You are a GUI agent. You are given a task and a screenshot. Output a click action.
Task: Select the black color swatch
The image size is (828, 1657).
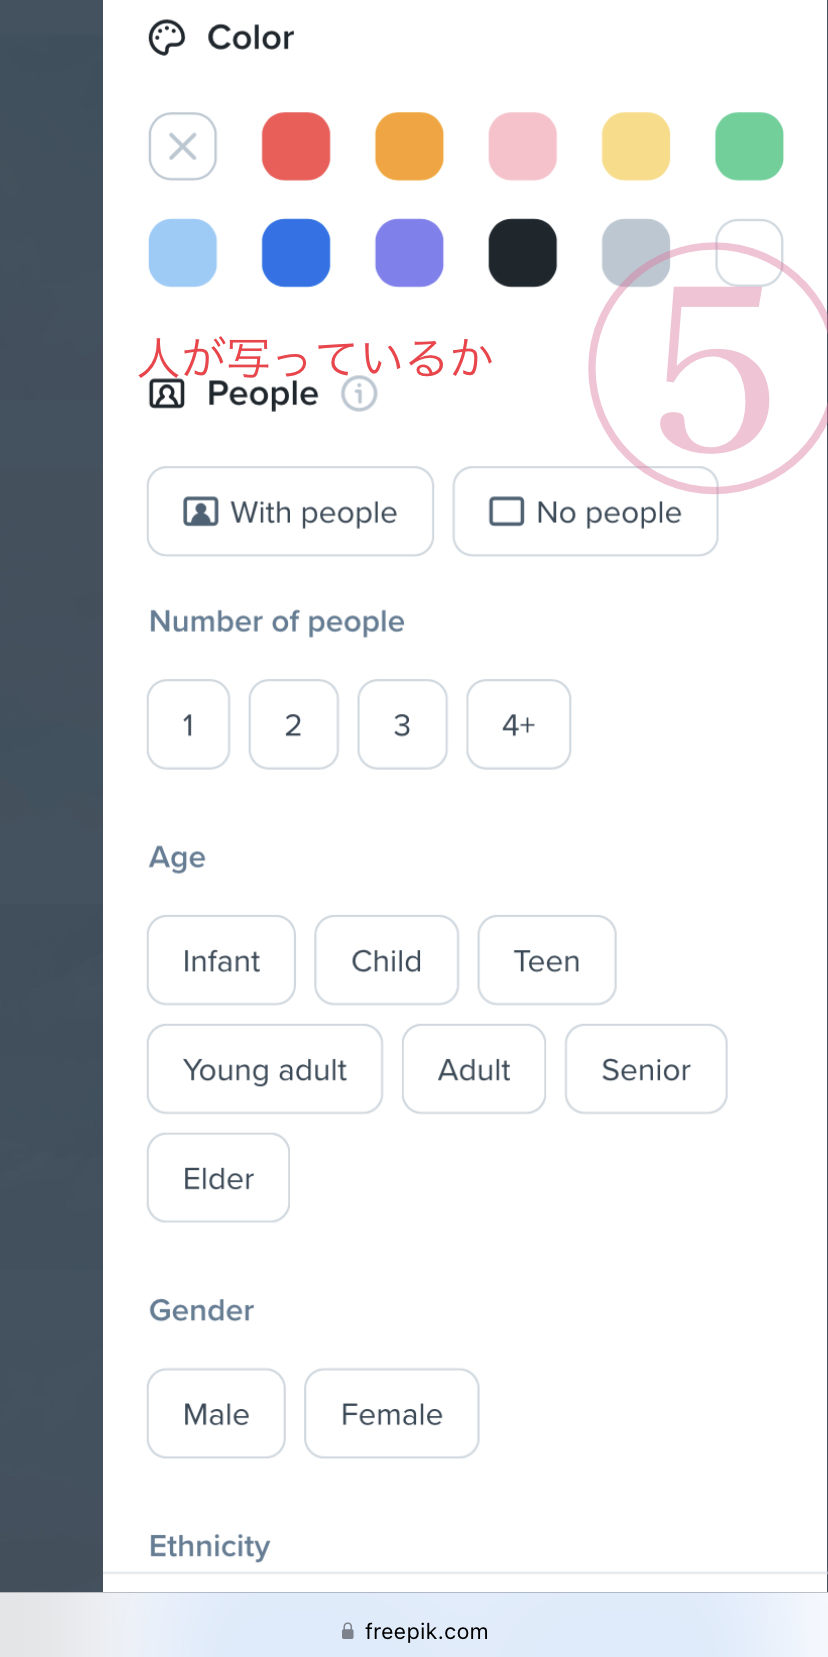pyautogui.click(x=522, y=253)
